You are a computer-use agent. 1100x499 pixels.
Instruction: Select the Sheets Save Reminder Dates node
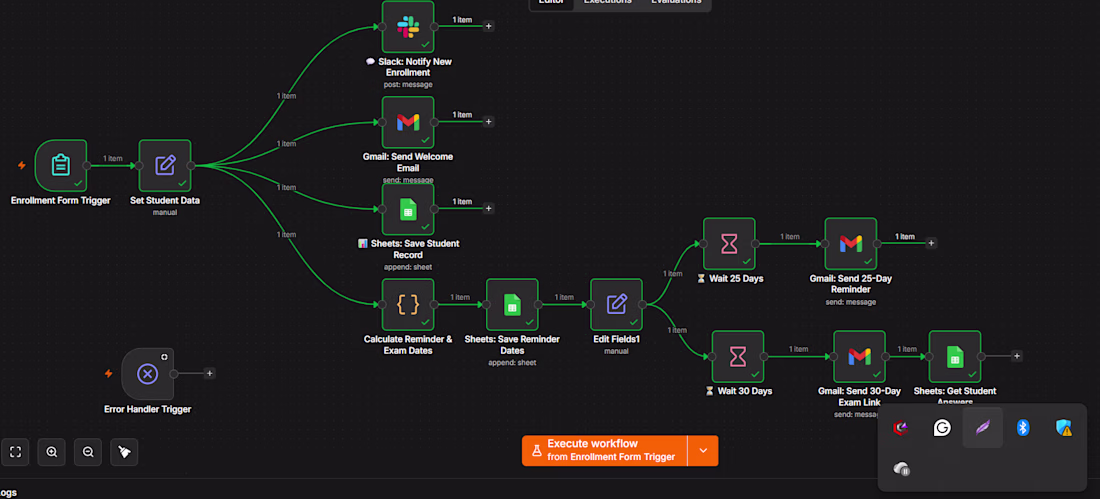tap(512, 305)
